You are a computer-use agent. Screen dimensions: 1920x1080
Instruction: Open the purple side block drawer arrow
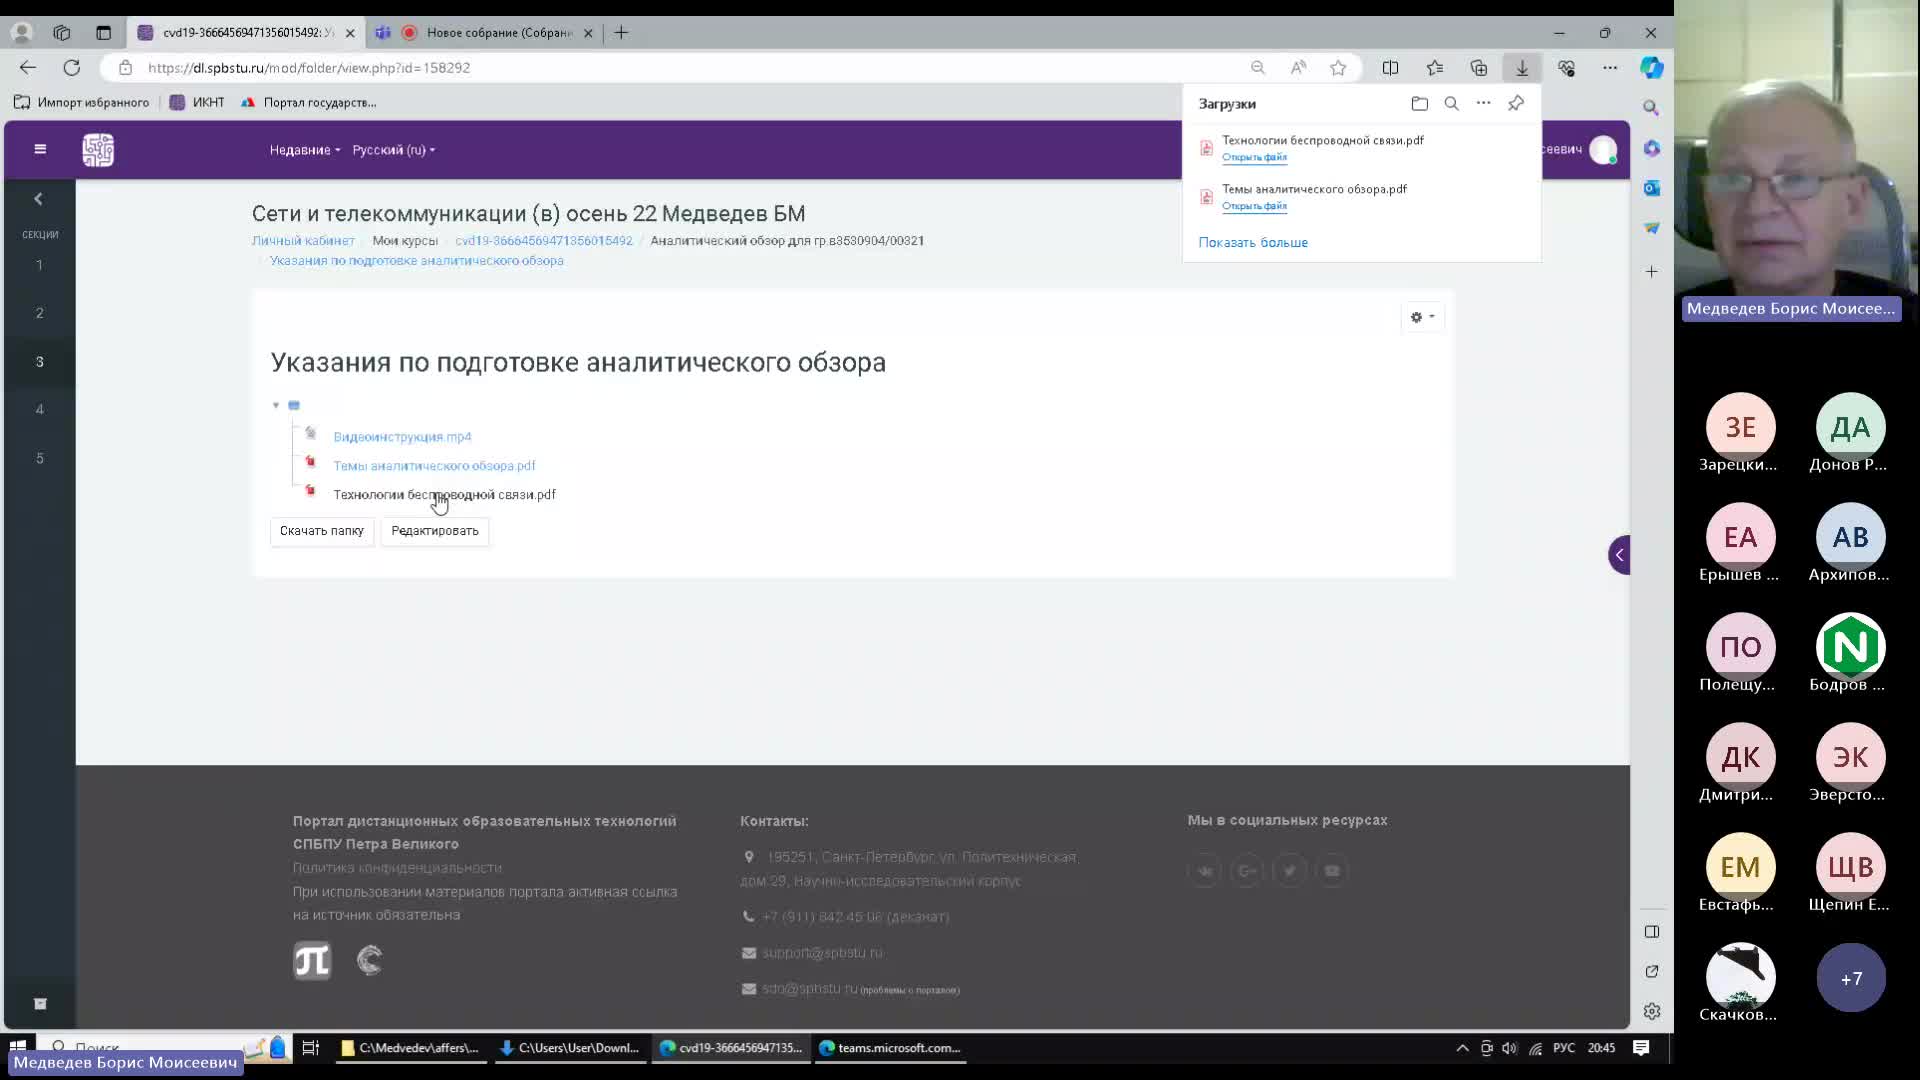tap(1619, 555)
